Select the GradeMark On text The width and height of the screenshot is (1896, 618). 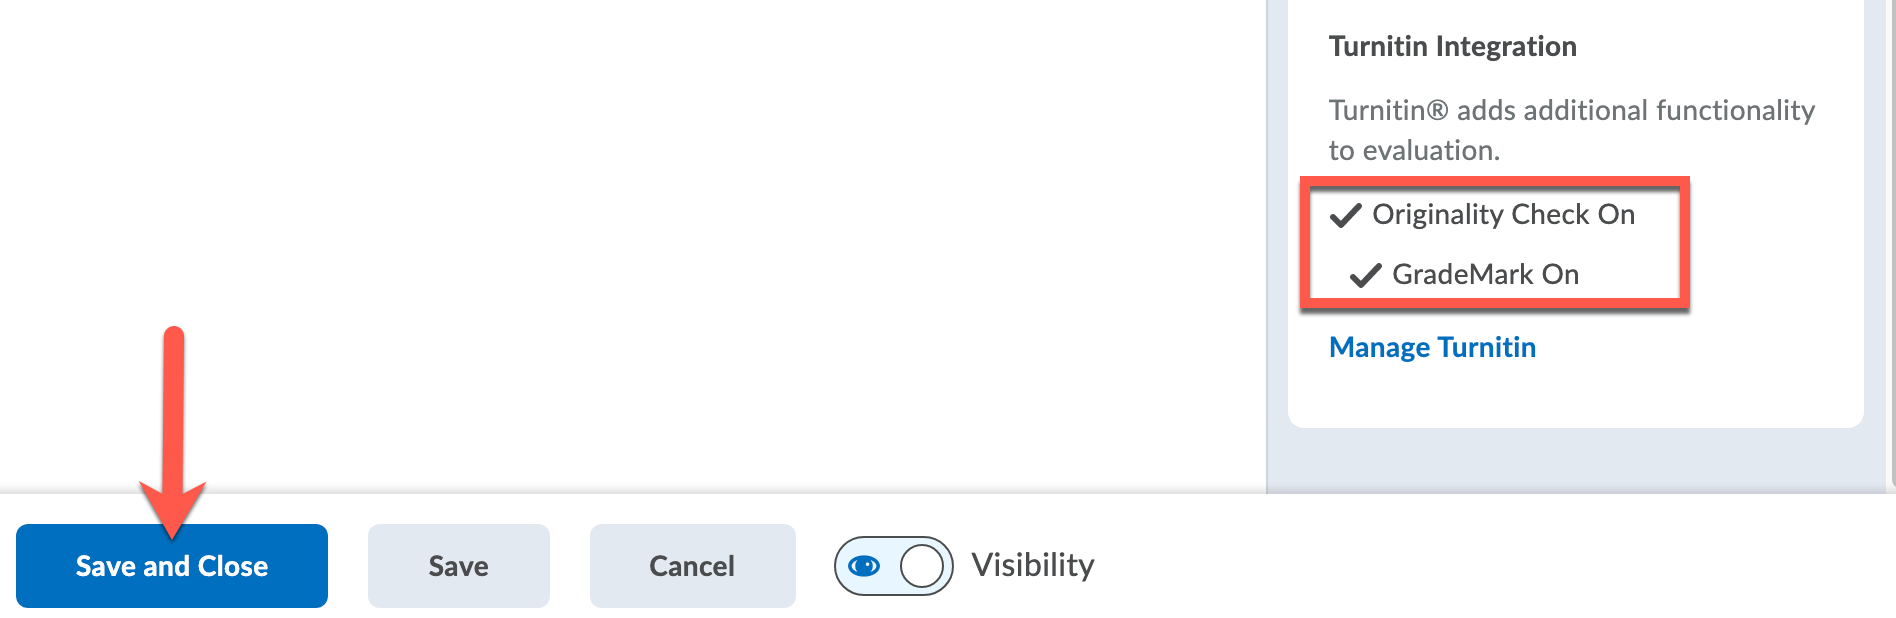1485,274
